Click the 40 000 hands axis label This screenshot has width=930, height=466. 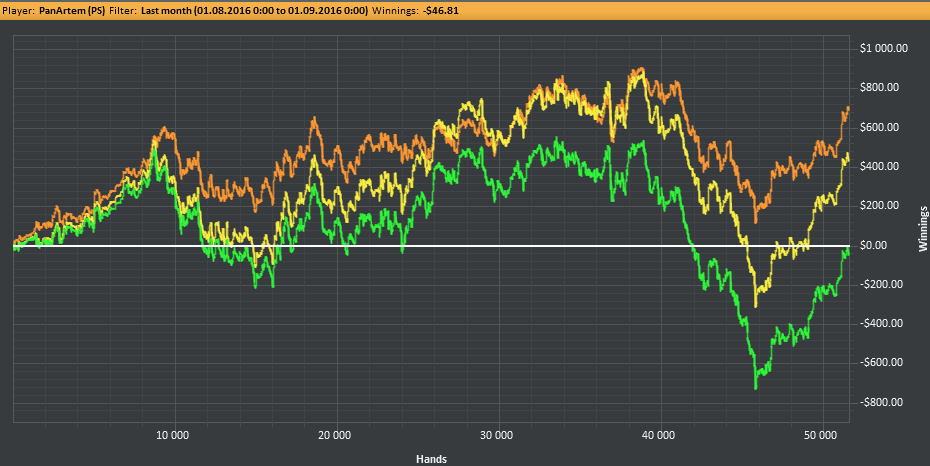658,436
